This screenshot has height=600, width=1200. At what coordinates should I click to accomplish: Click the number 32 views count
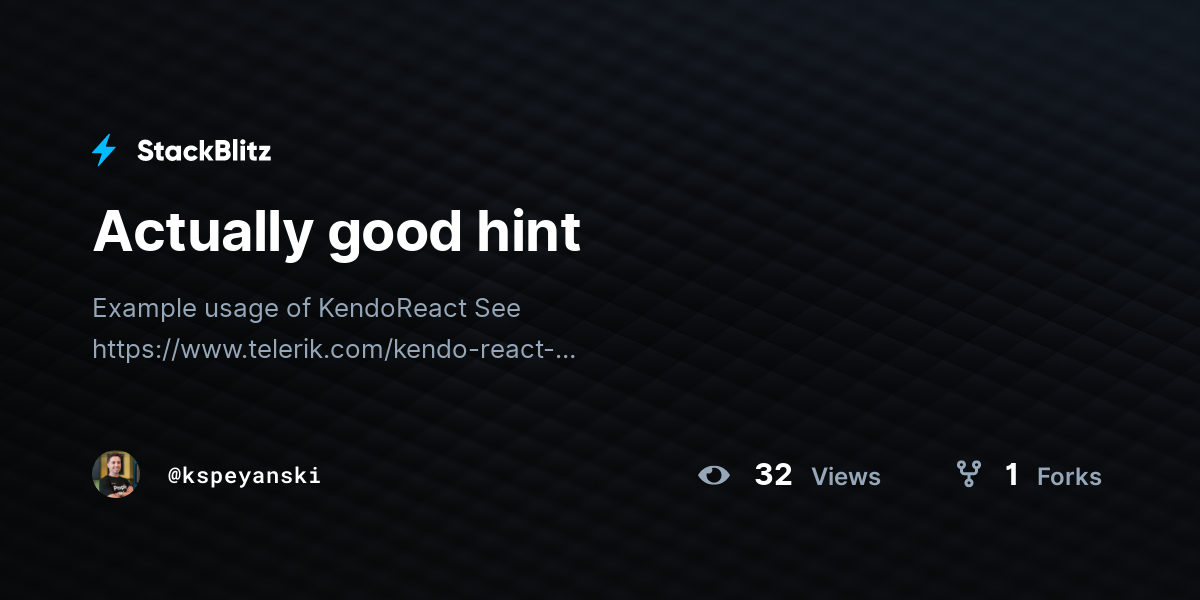[x=773, y=475]
